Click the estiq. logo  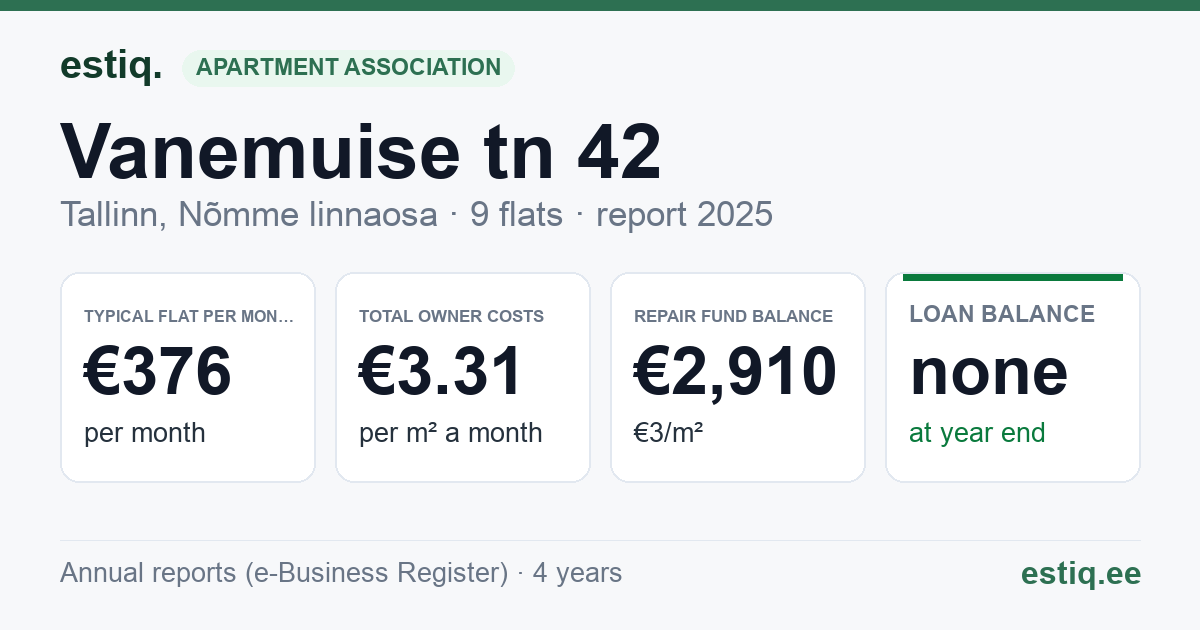click(x=111, y=66)
